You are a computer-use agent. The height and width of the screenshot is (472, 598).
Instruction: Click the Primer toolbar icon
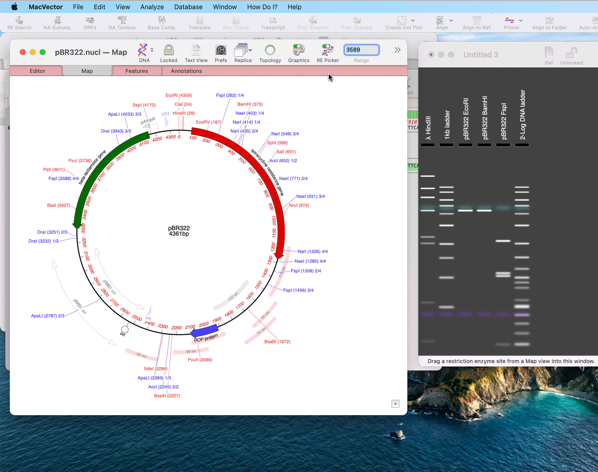point(510,23)
